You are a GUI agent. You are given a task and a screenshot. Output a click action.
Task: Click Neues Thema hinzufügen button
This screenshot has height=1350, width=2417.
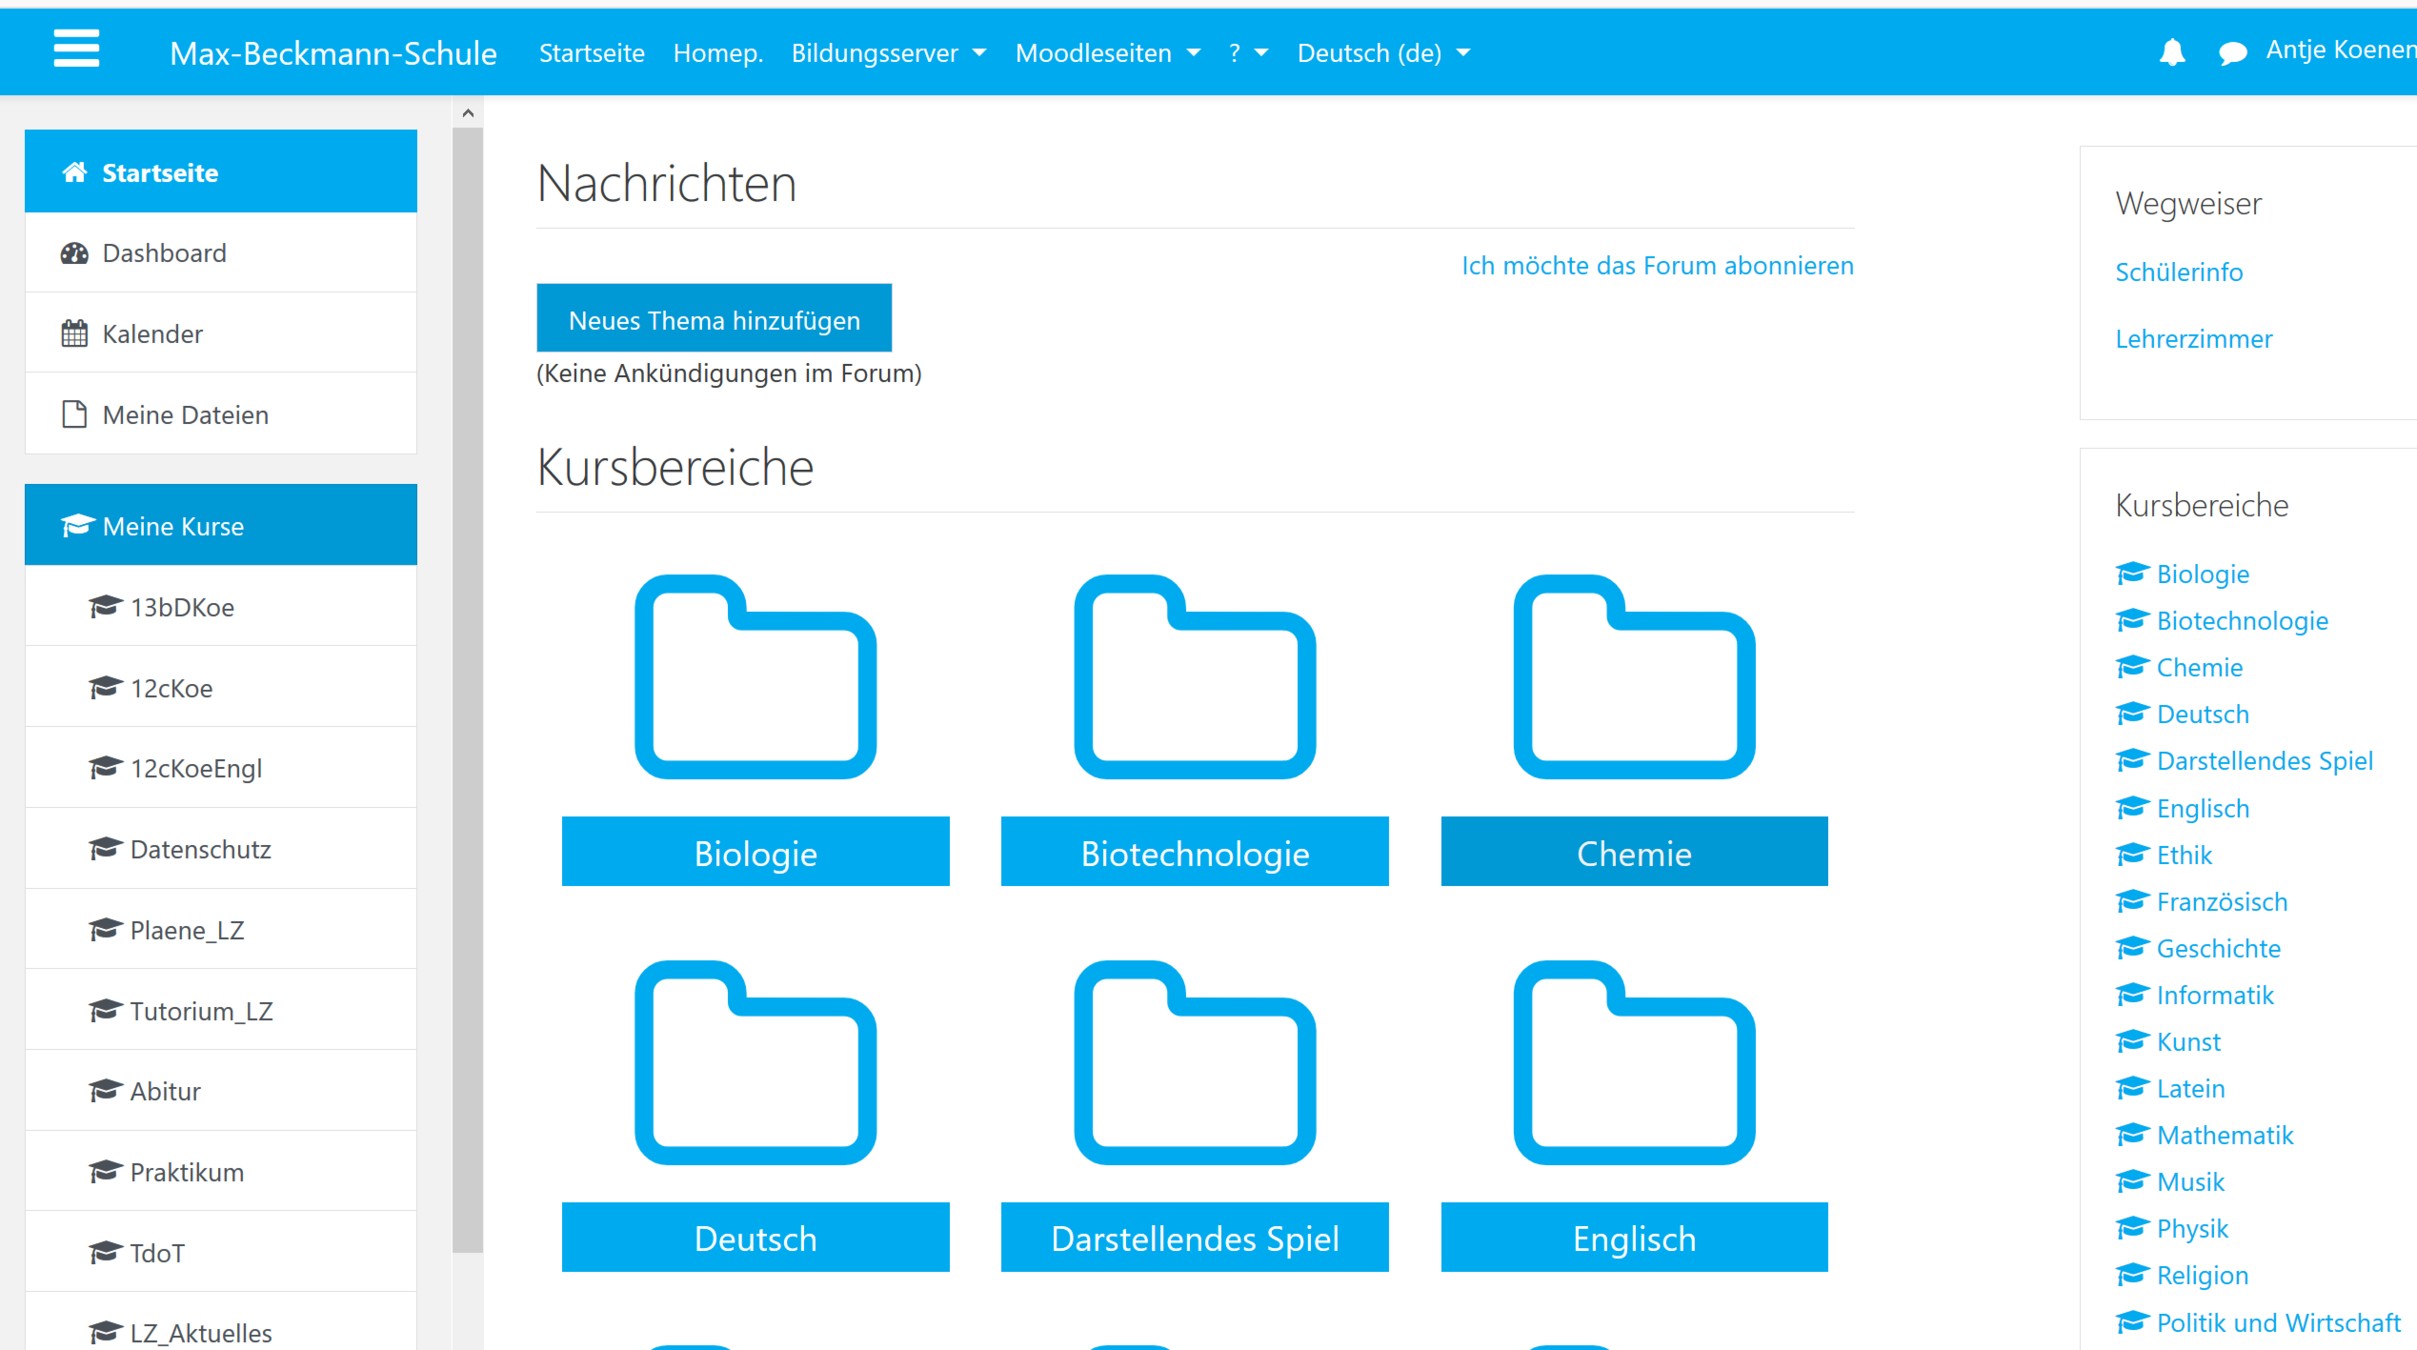coord(713,320)
